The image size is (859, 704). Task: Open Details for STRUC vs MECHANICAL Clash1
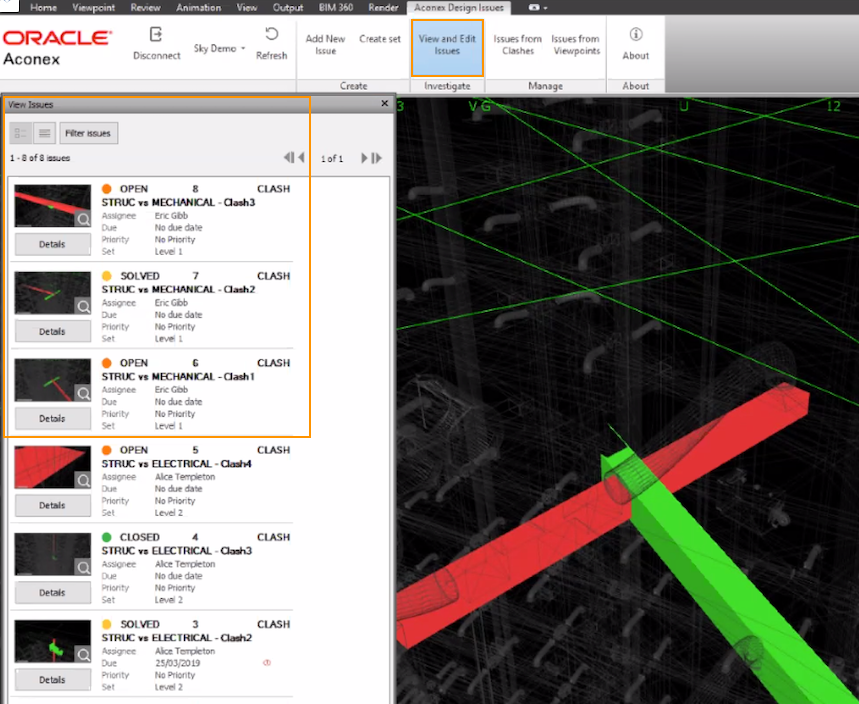(53, 419)
